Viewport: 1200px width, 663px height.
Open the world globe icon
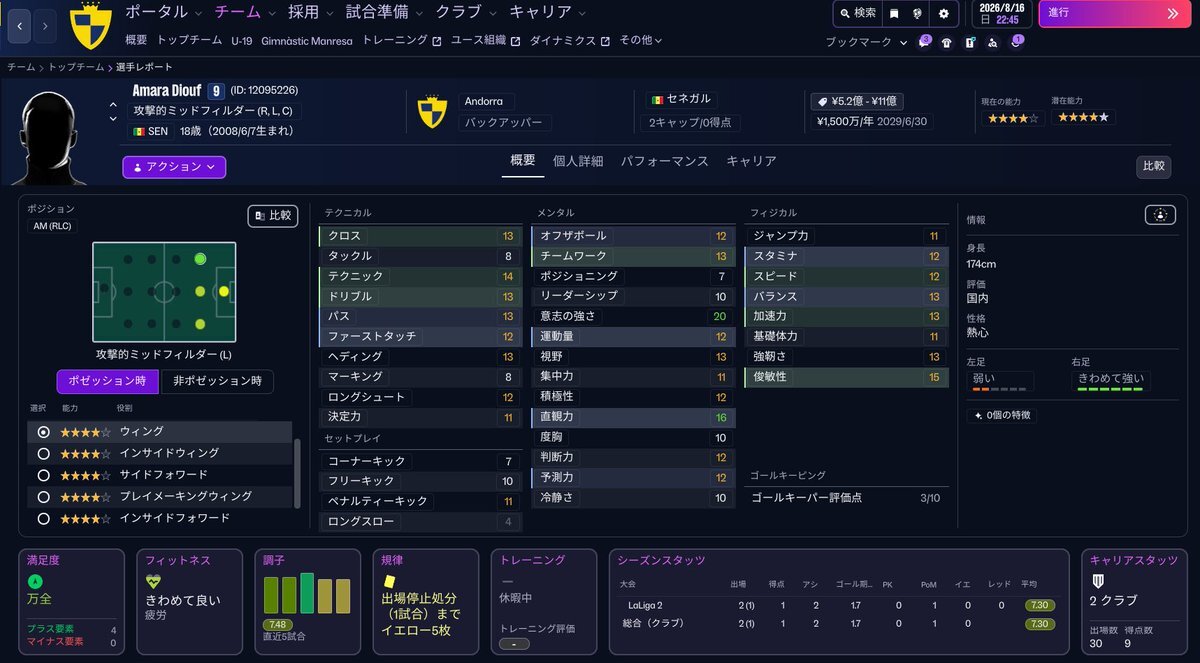[x=918, y=14]
